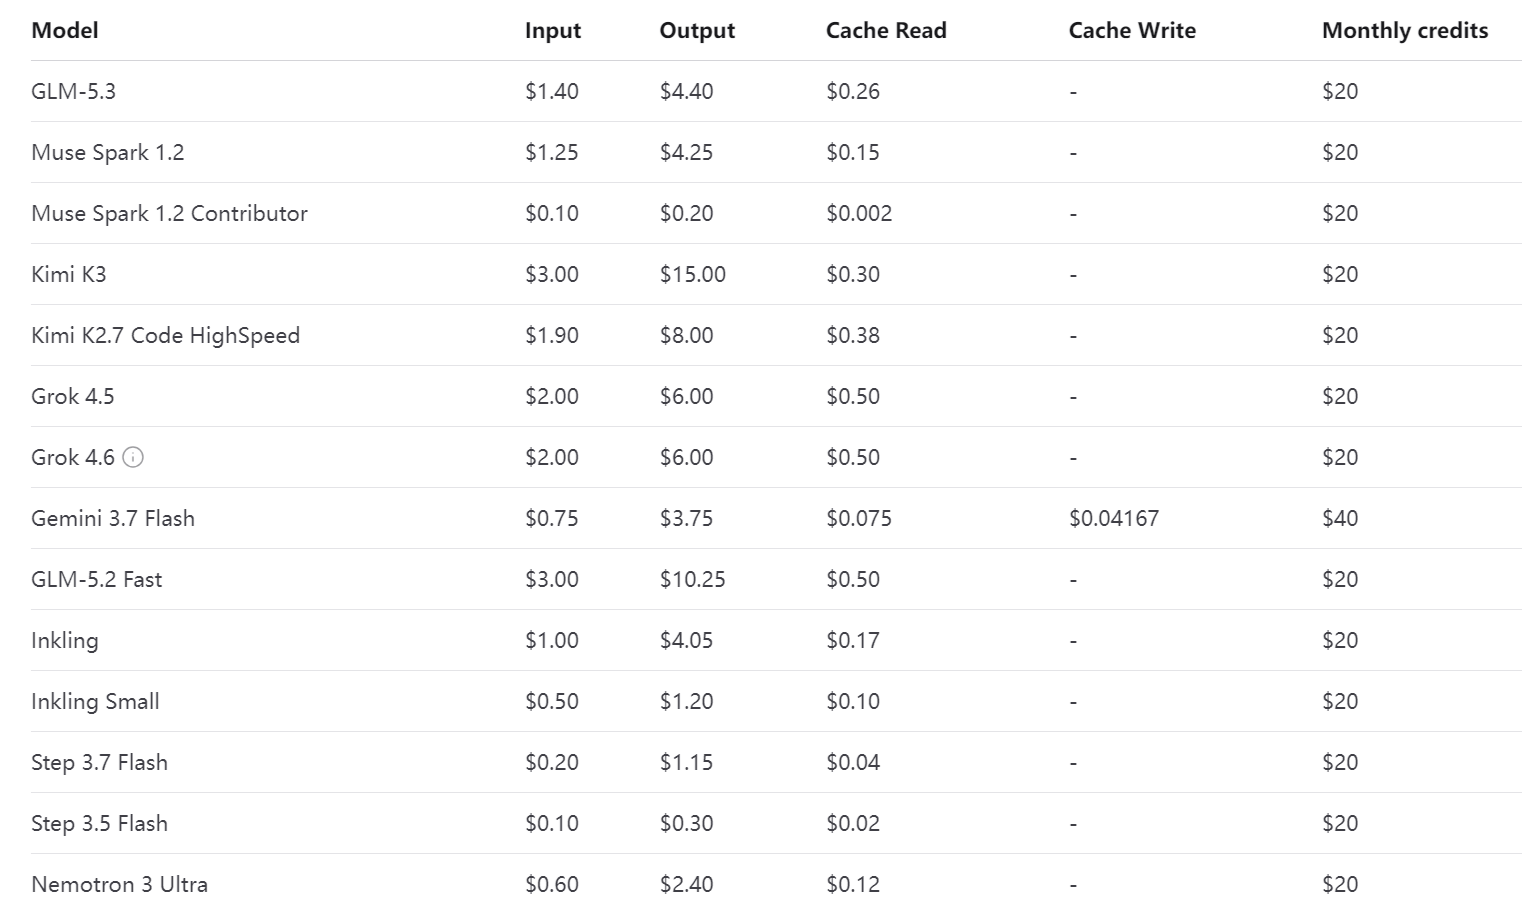Click the Step 3.7 Flash model name
1522x921 pixels.
[100, 762]
